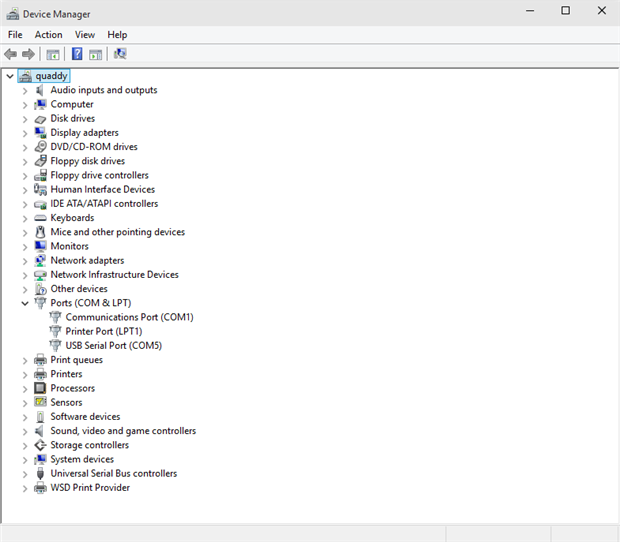
Task: Select the Monitors label
Action: click(70, 246)
